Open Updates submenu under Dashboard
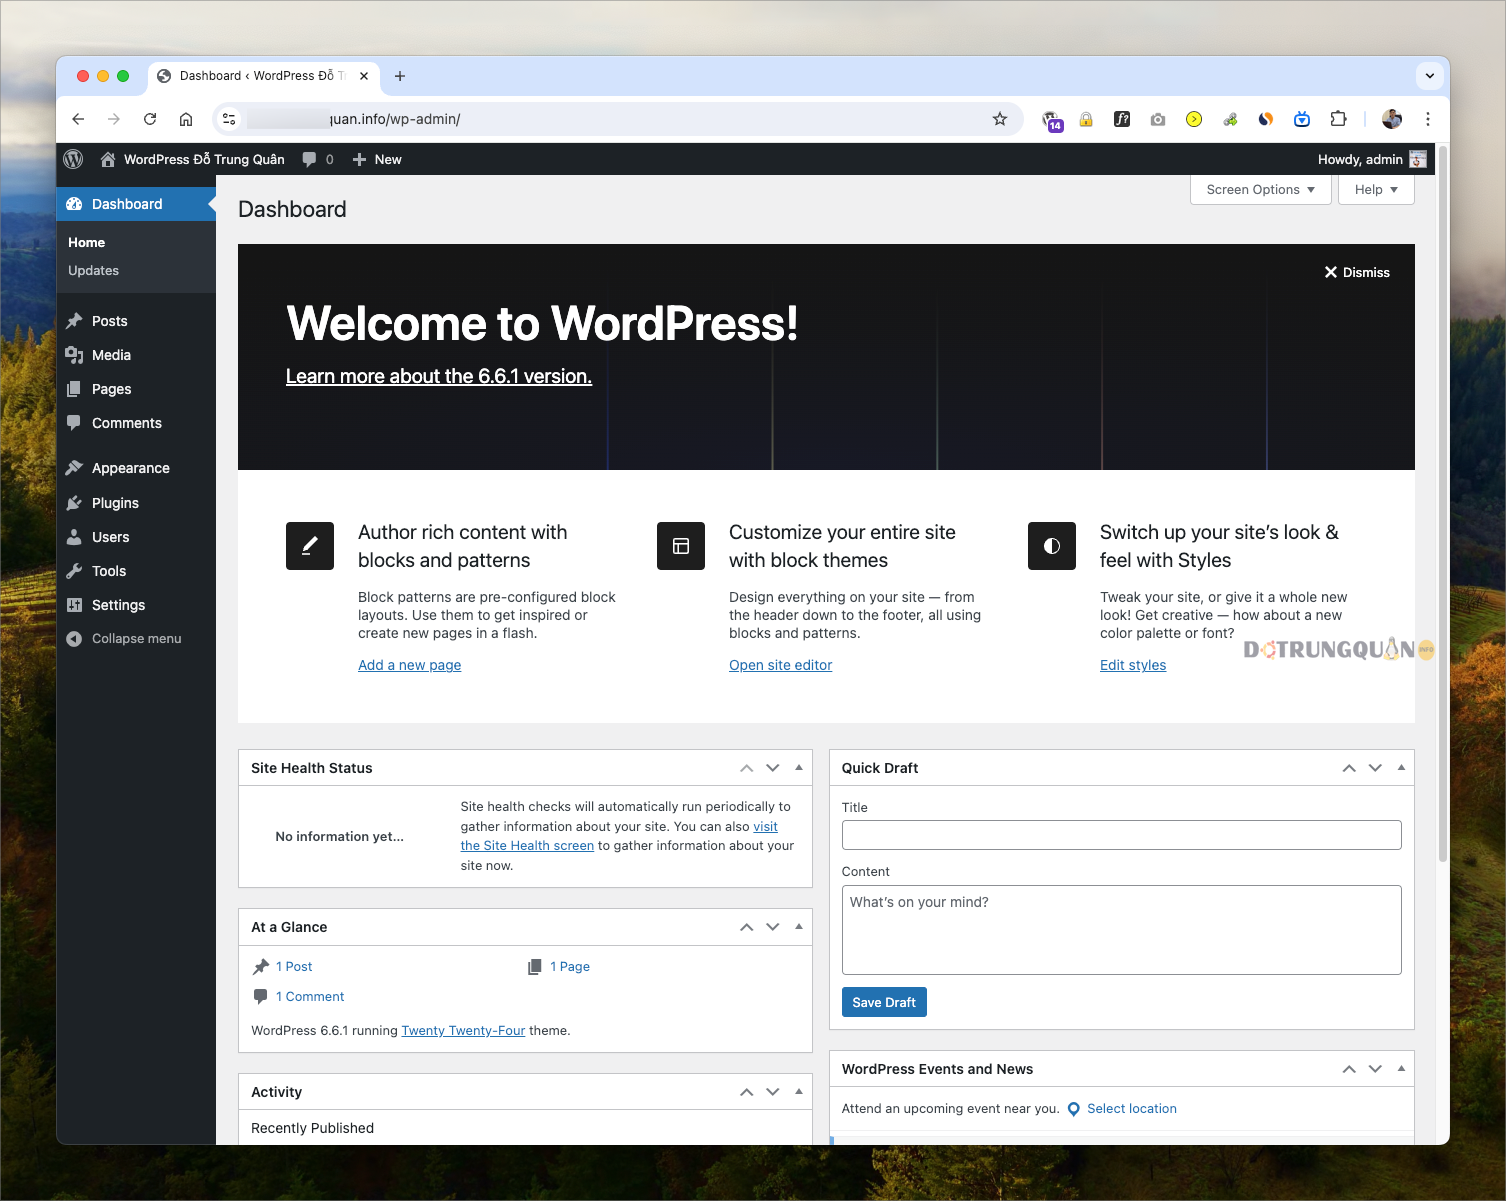Image resolution: width=1506 pixels, height=1201 pixels. pos(93,271)
